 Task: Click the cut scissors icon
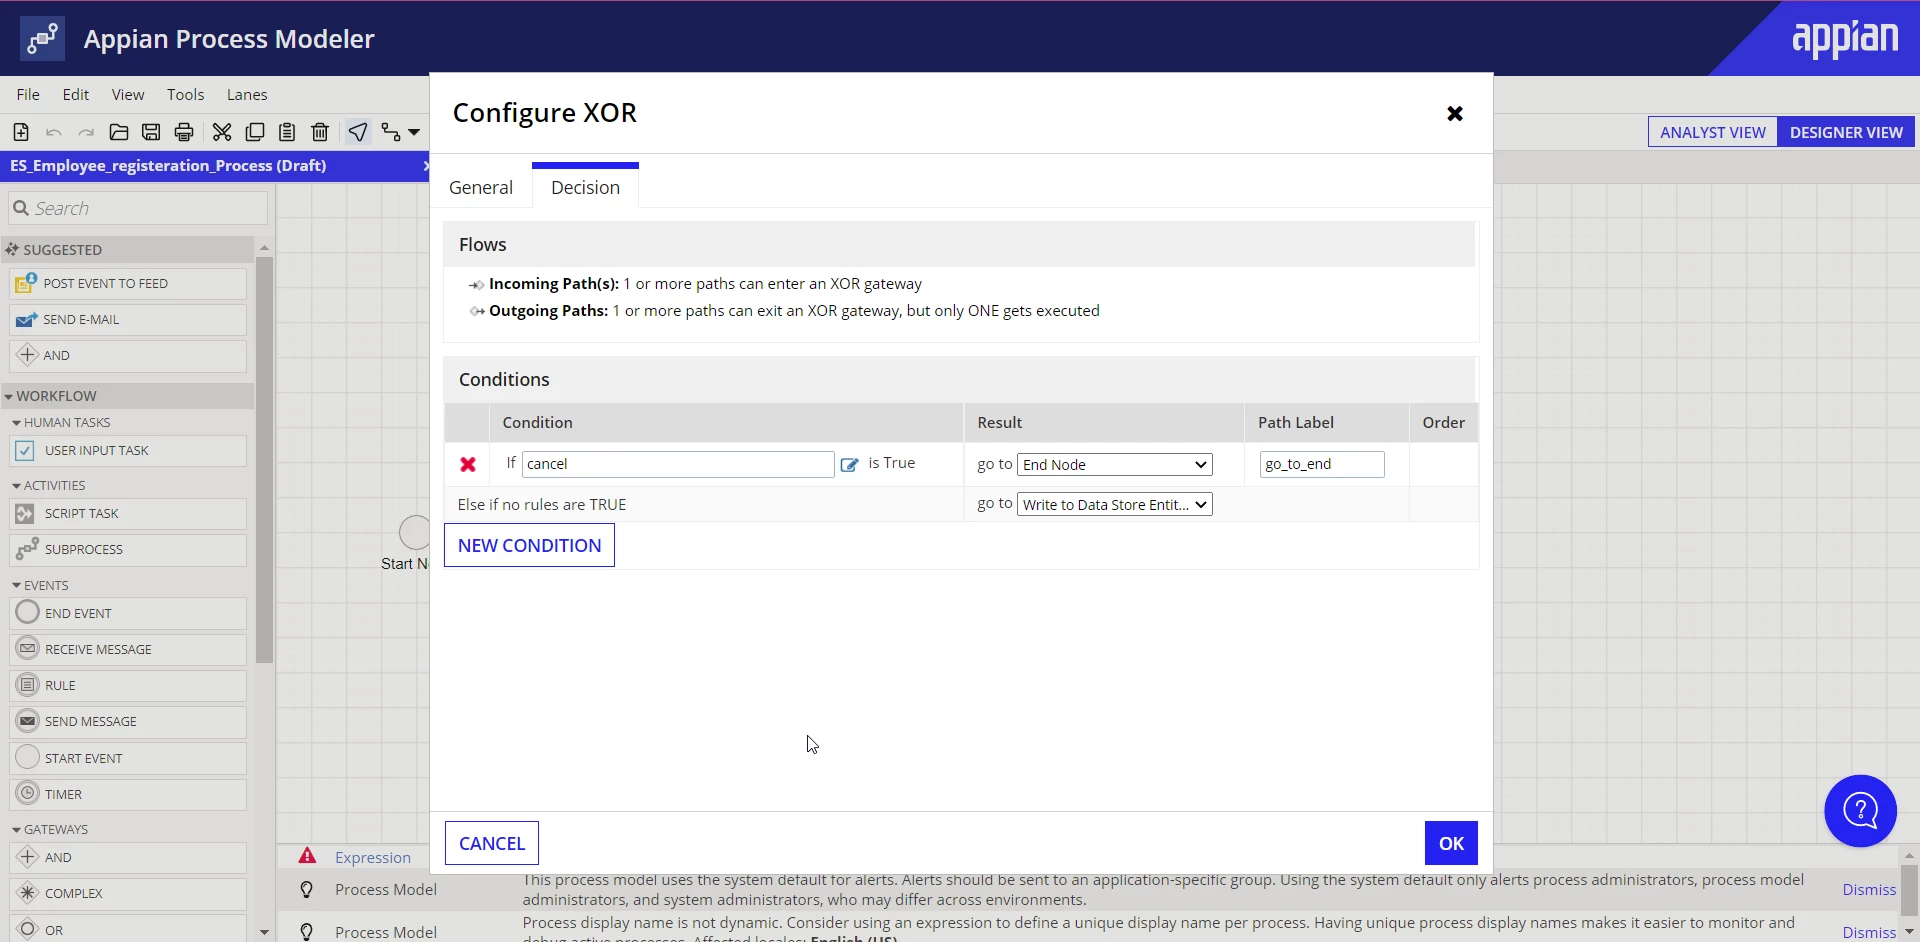pos(222,132)
